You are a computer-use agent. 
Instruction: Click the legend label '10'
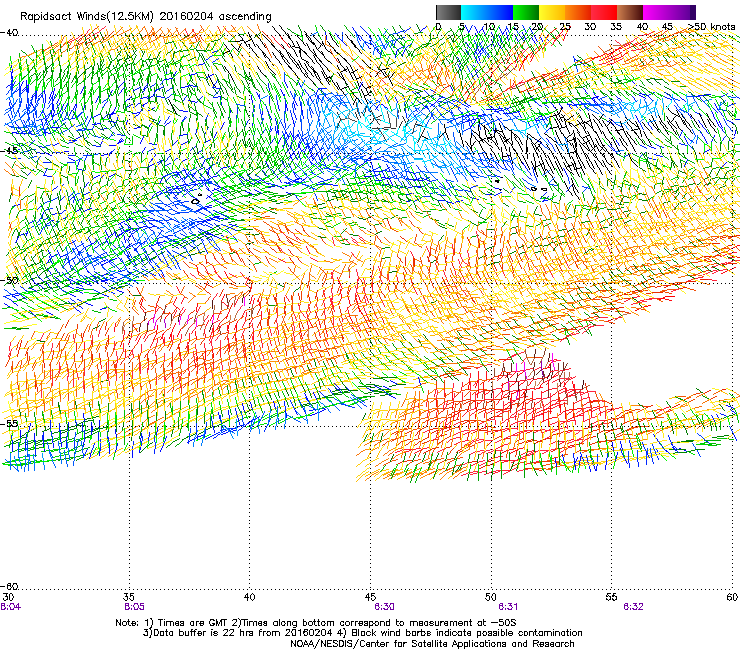pyautogui.click(x=489, y=27)
